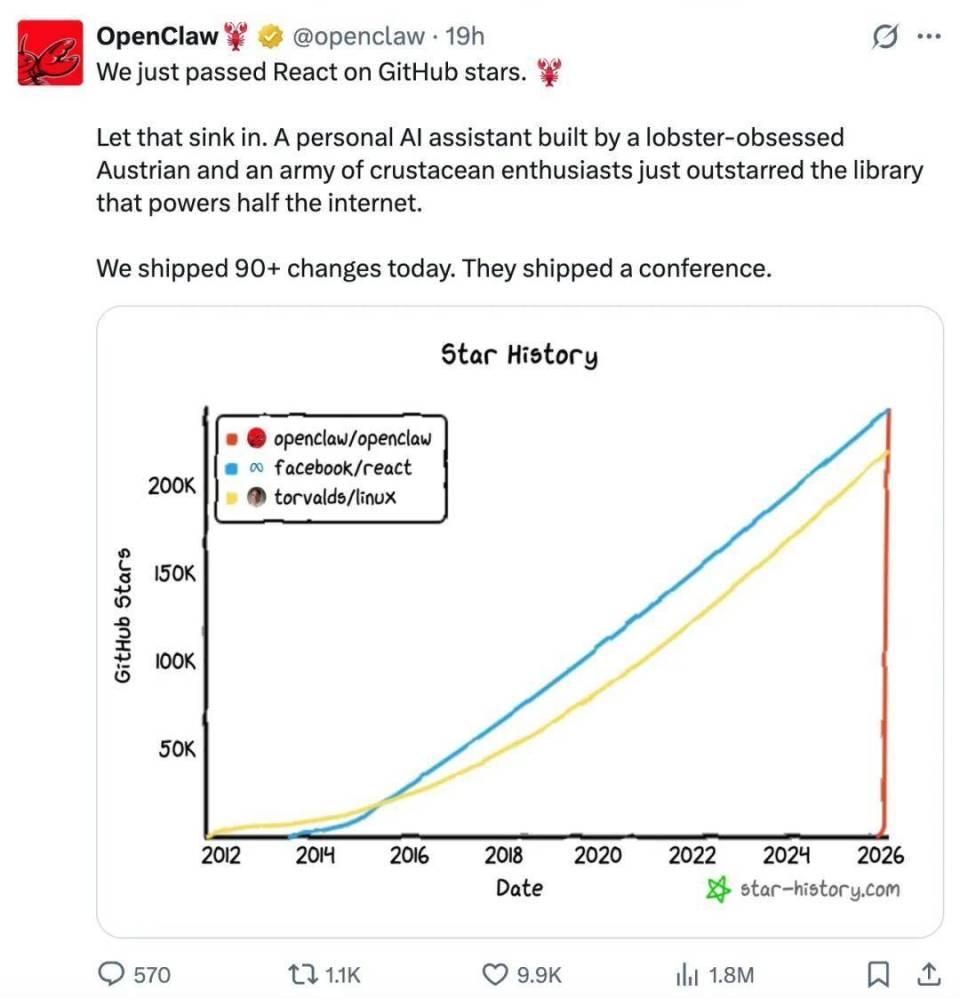
Task: Open the three-dot more options menu
Action: 929,37
